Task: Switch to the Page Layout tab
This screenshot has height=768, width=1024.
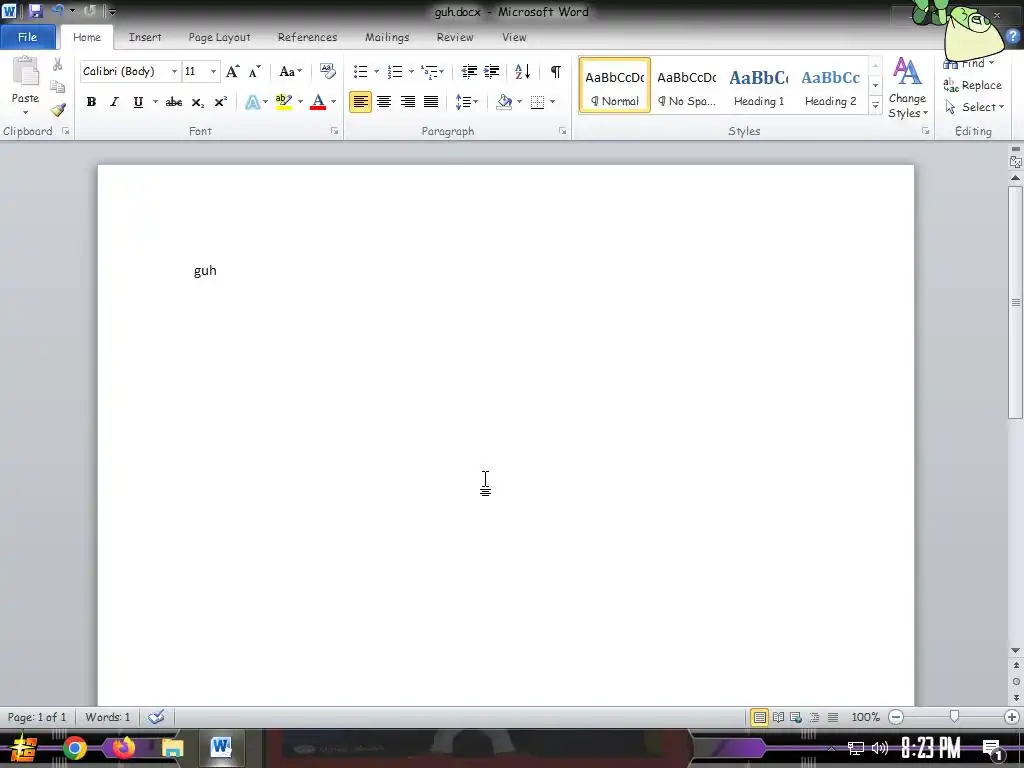Action: coord(219,37)
